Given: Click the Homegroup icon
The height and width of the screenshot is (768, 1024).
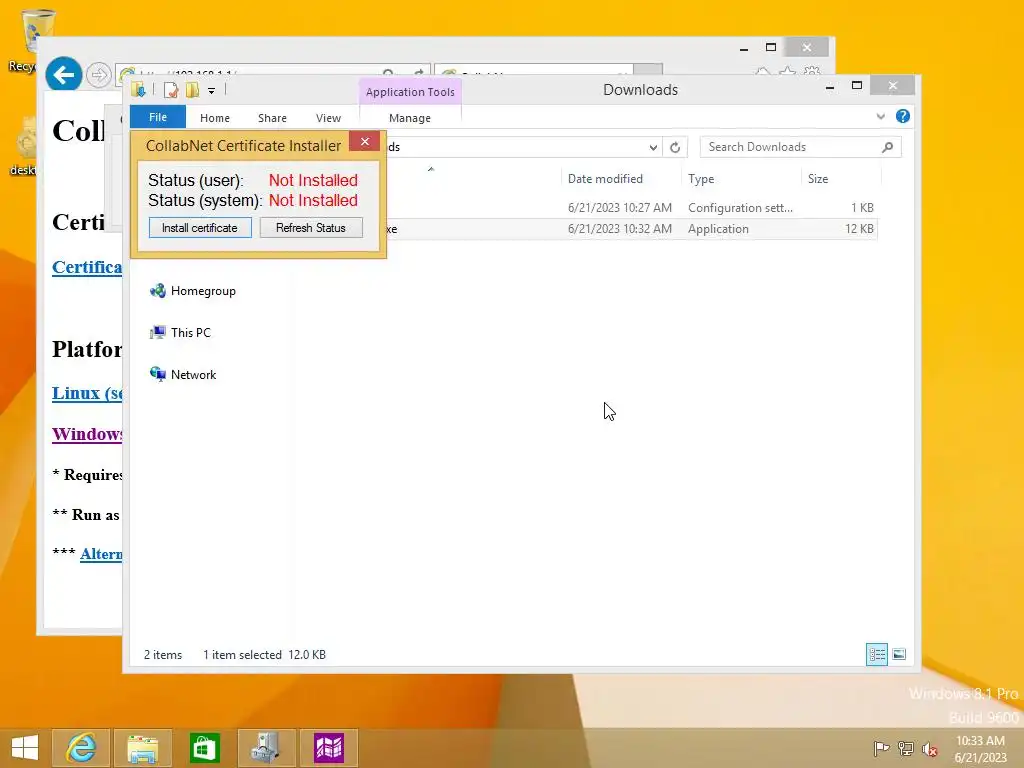Looking at the screenshot, I should [157, 291].
